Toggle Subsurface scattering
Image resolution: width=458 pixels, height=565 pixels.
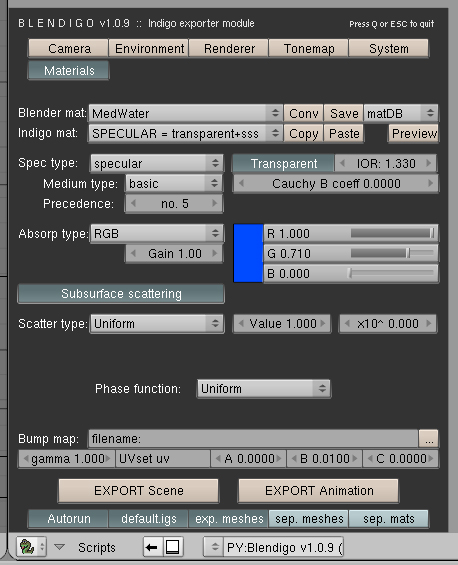tap(121, 294)
